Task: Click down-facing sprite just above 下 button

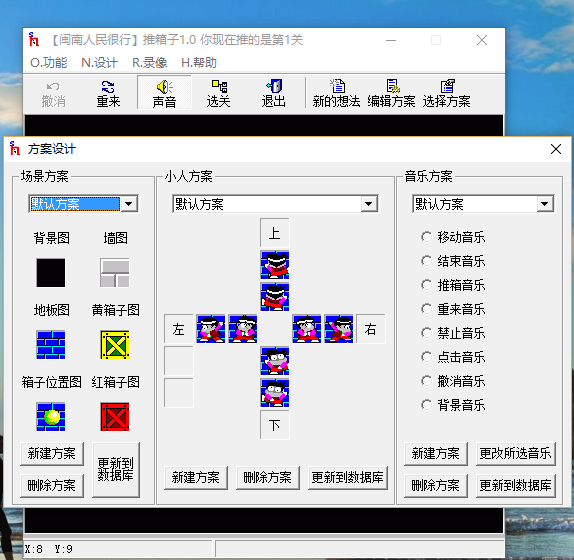Action: [x=275, y=393]
